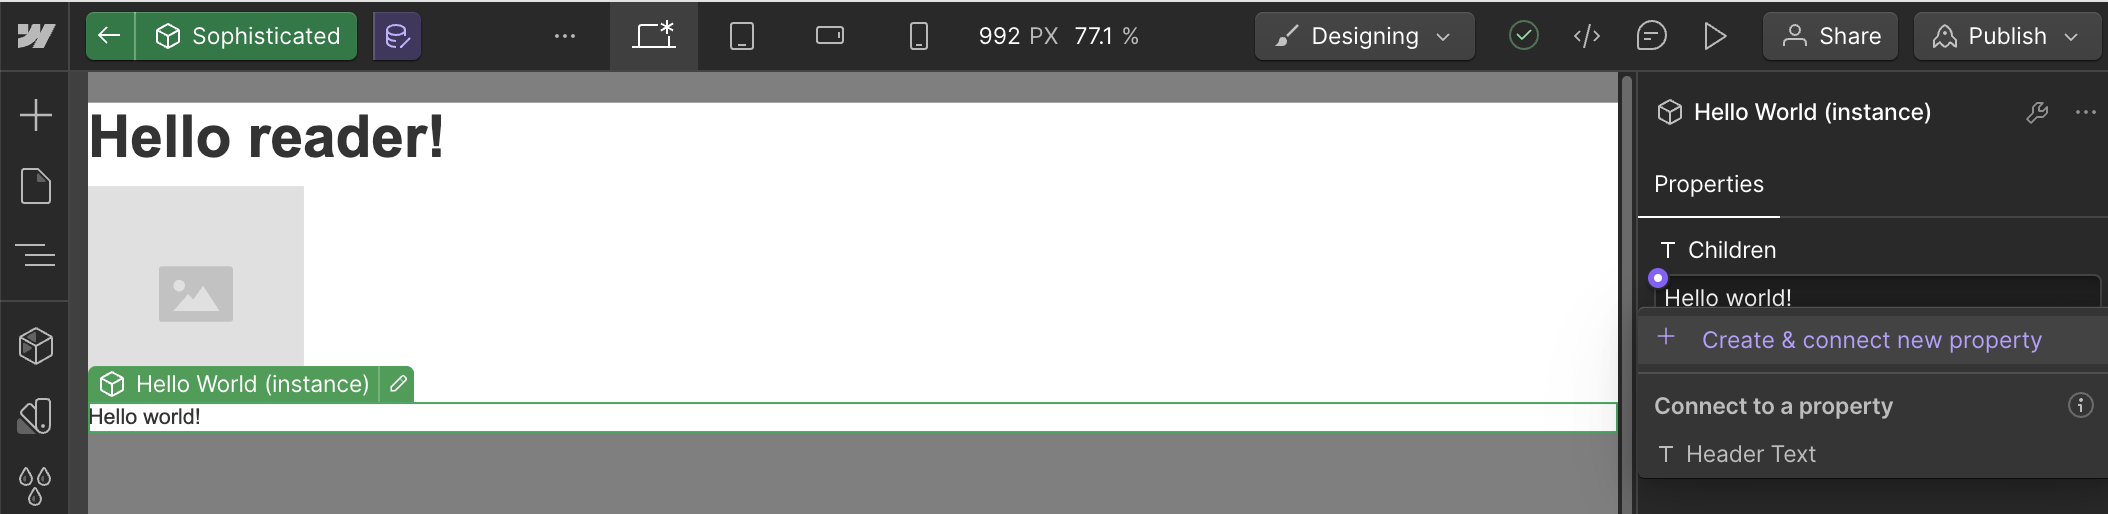Click Create & connect new property
2108x514 pixels.
(x=1871, y=340)
